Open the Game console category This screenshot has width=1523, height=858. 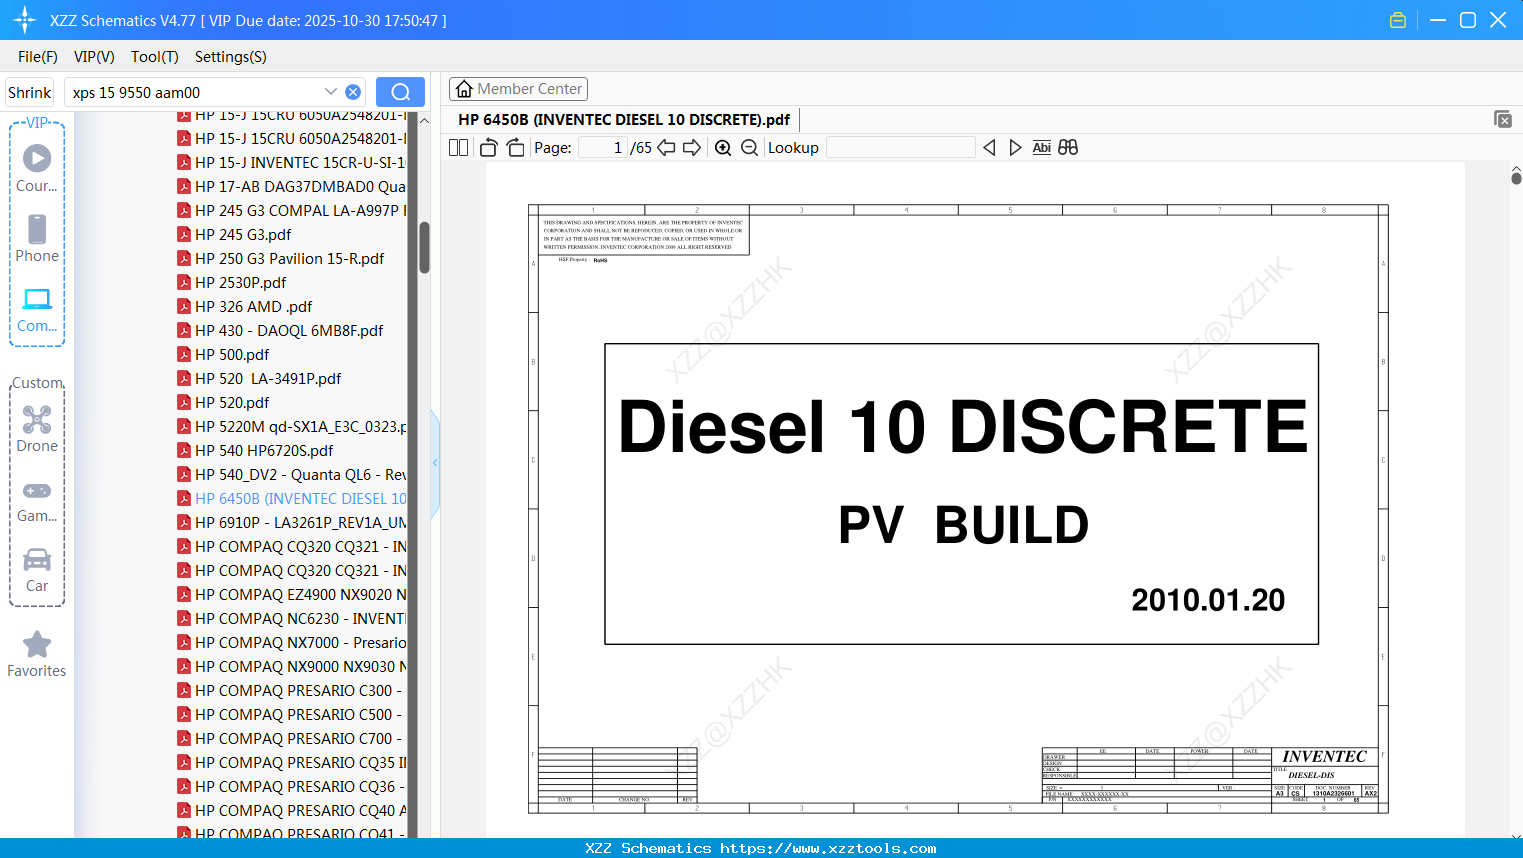pyautogui.click(x=37, y=500)
